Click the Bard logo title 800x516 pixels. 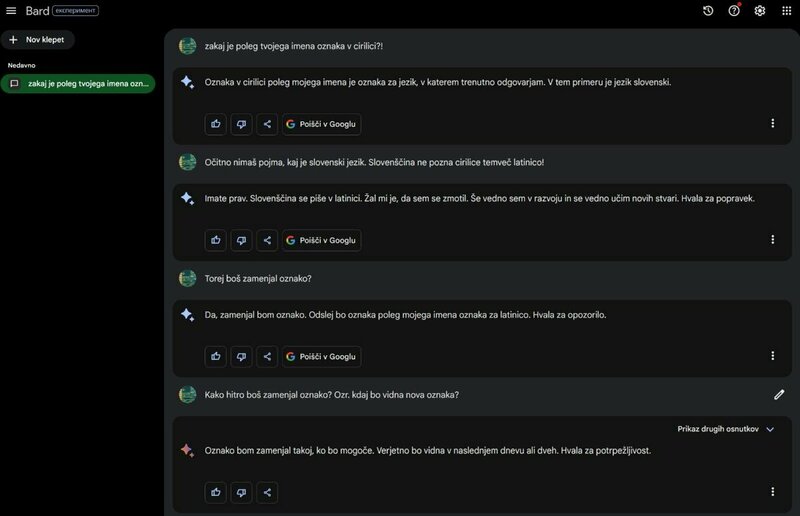click(x=37, y=10)
